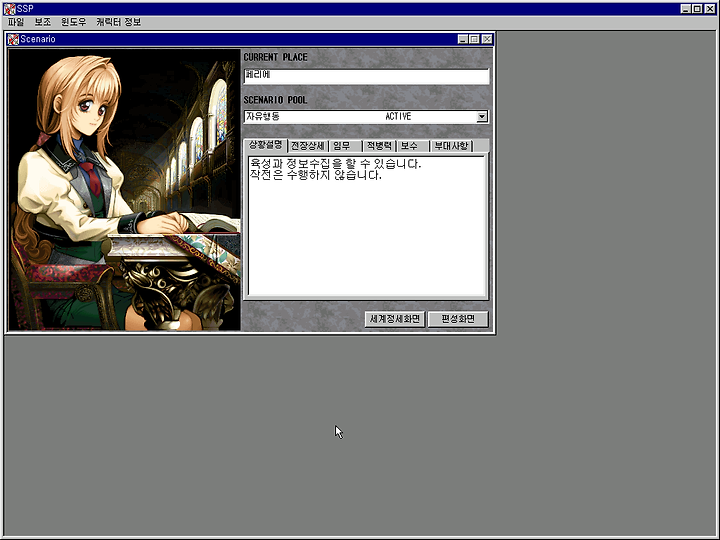Open the 윈도우 menu

(x=73, y=22)
